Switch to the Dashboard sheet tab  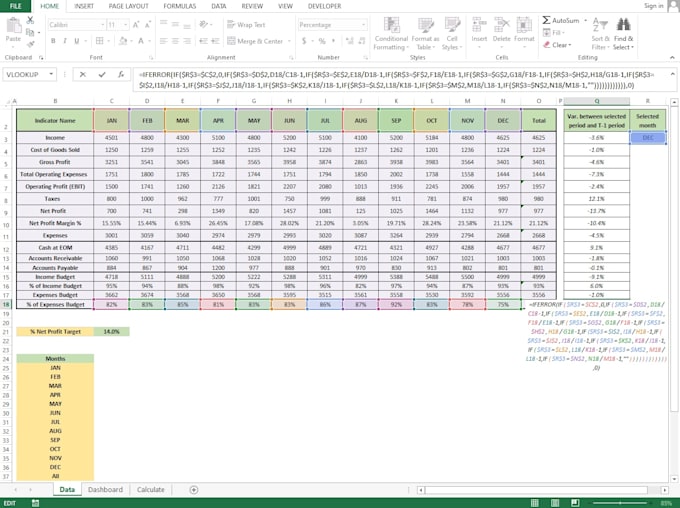click(105, 489)
